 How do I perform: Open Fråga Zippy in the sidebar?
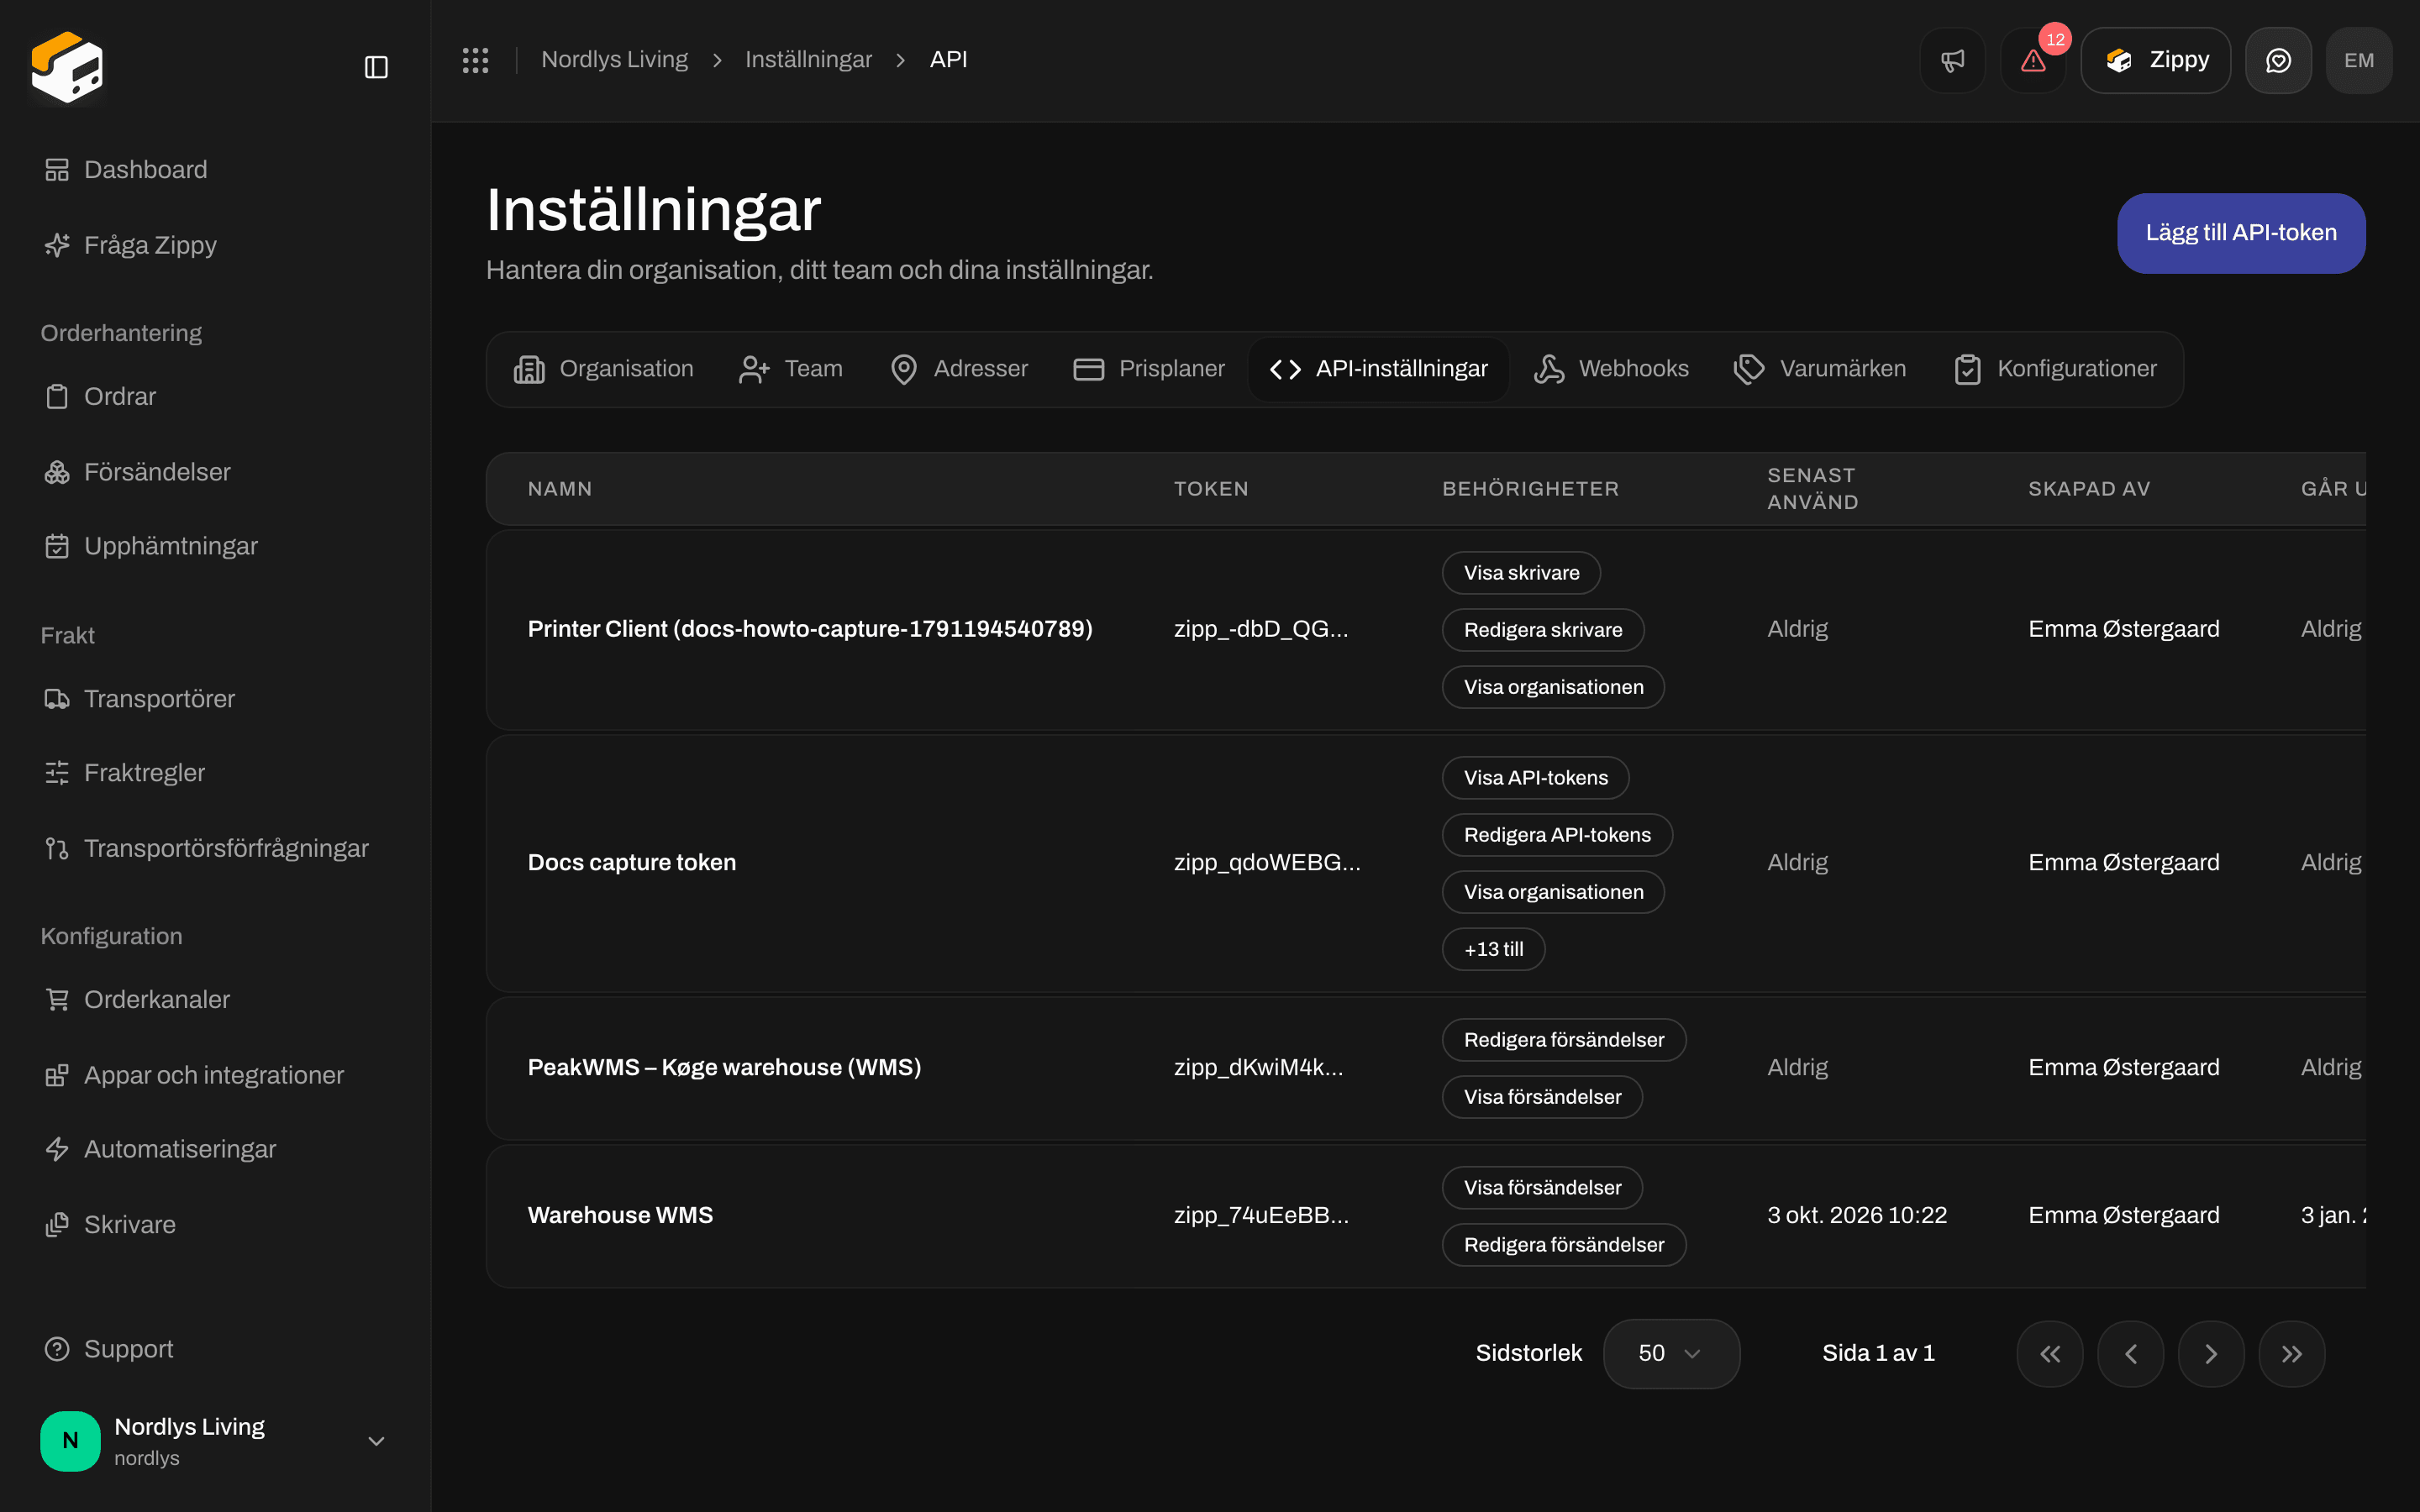click(130, 245)
